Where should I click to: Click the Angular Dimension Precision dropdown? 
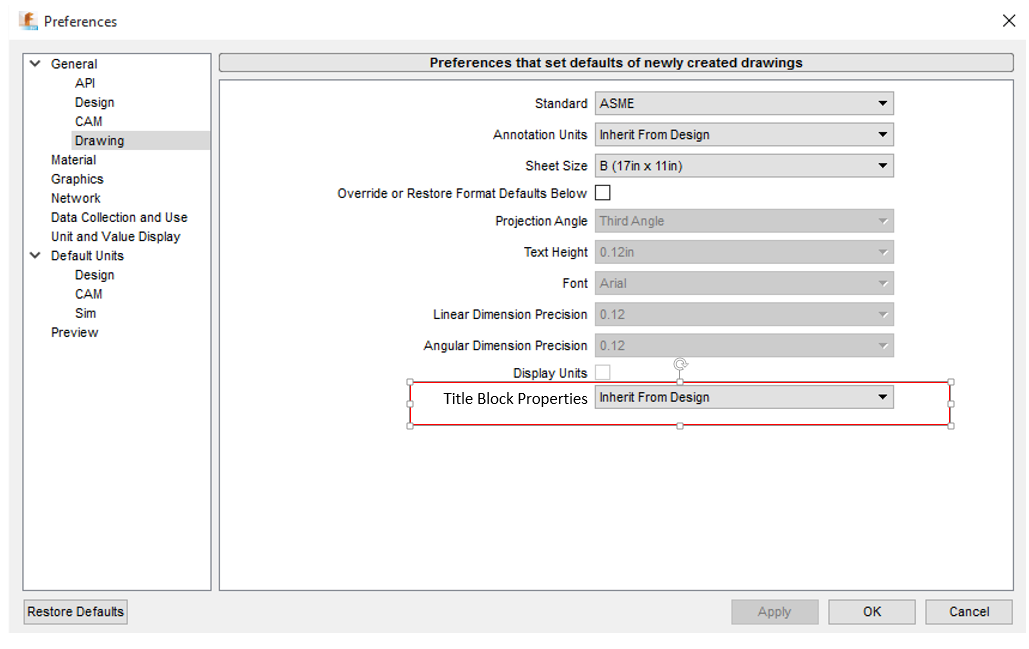pos(744,346)
